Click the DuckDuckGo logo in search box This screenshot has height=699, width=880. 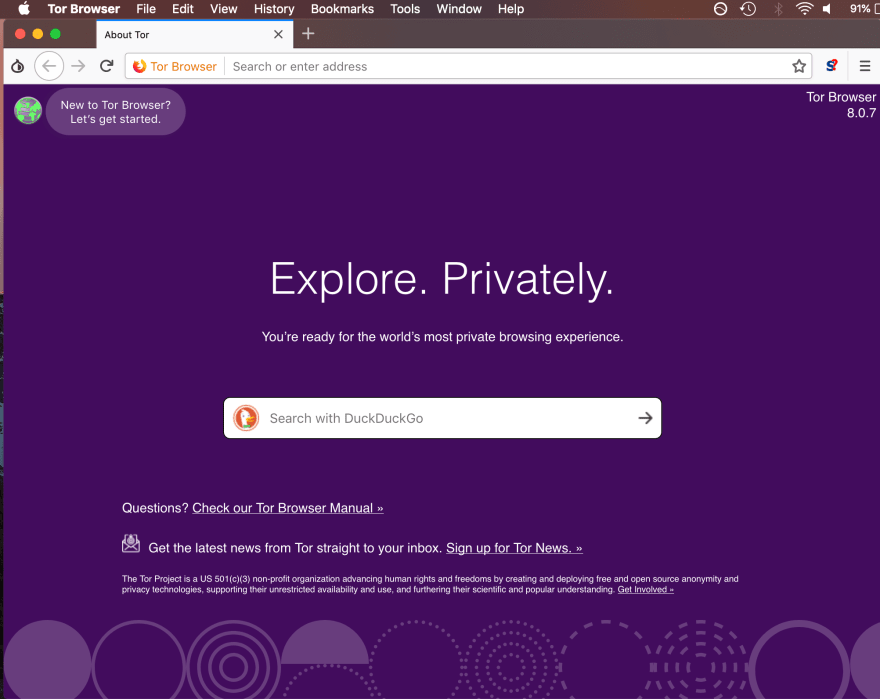tap(246, 418)
